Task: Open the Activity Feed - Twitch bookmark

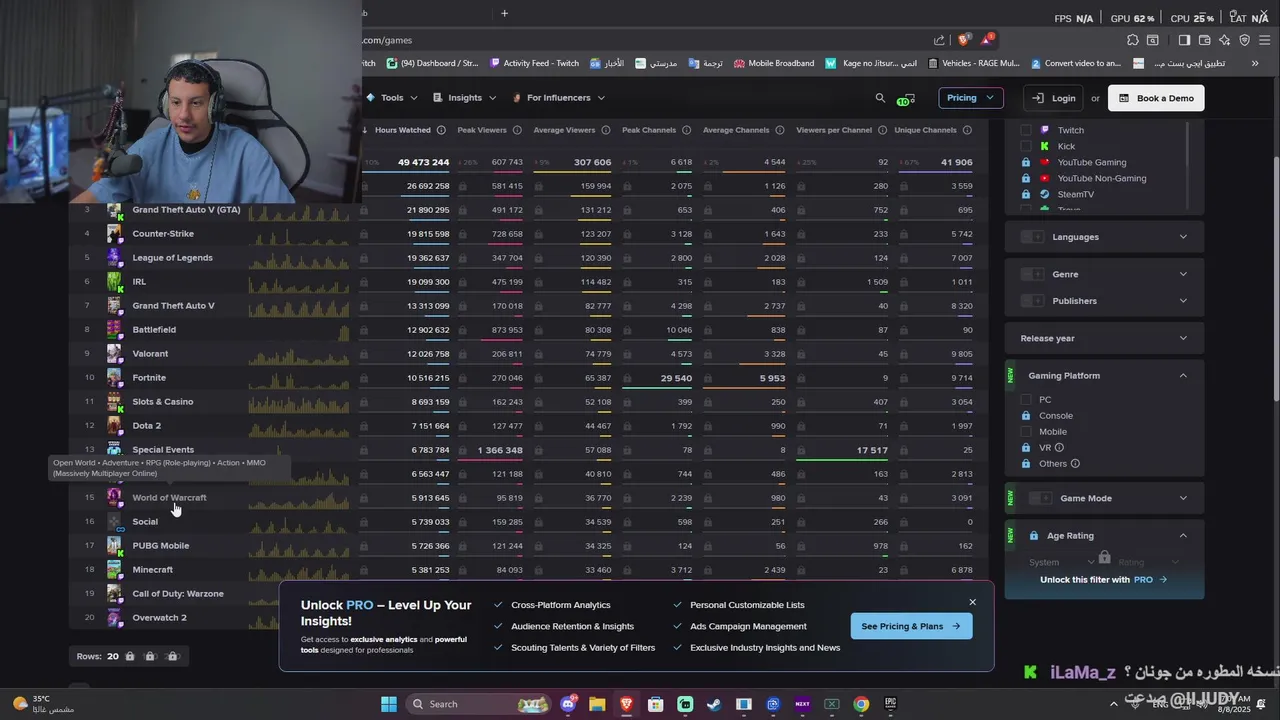Action: 534,63
